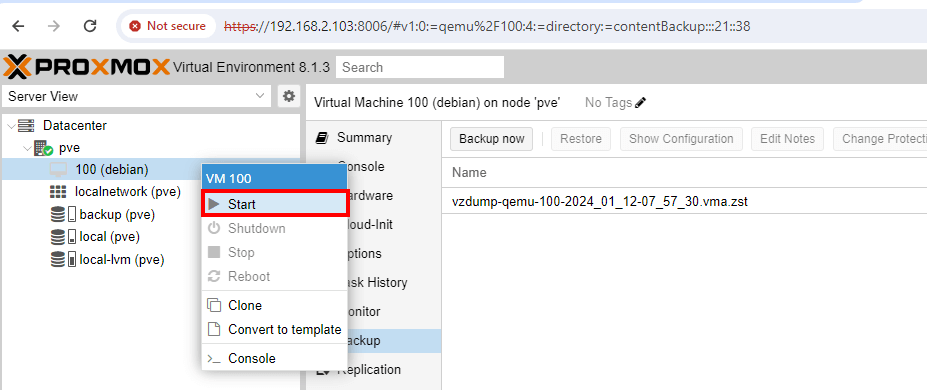Screen dimensions: 927x390
Task: Click the Start play triangle icon
Action: 214,204
